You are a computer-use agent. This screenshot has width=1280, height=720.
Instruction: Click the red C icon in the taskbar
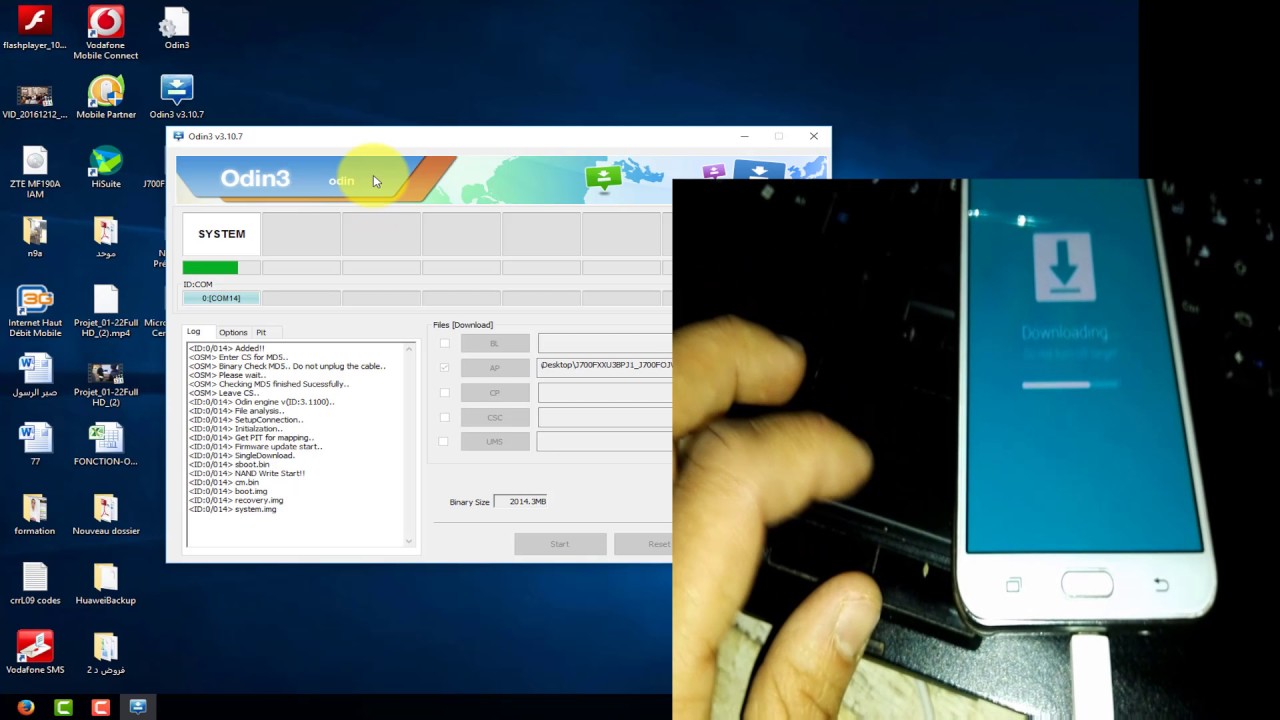100,707
